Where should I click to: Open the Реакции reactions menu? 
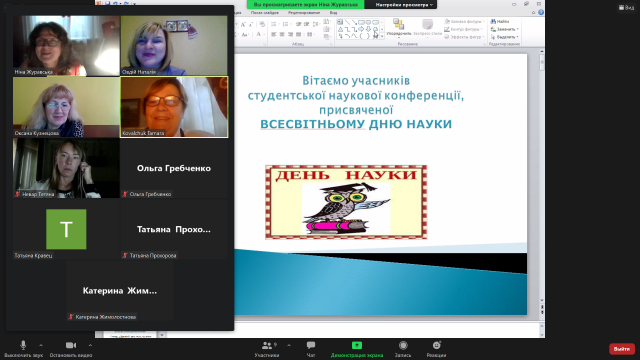click(x=436, y=349)
